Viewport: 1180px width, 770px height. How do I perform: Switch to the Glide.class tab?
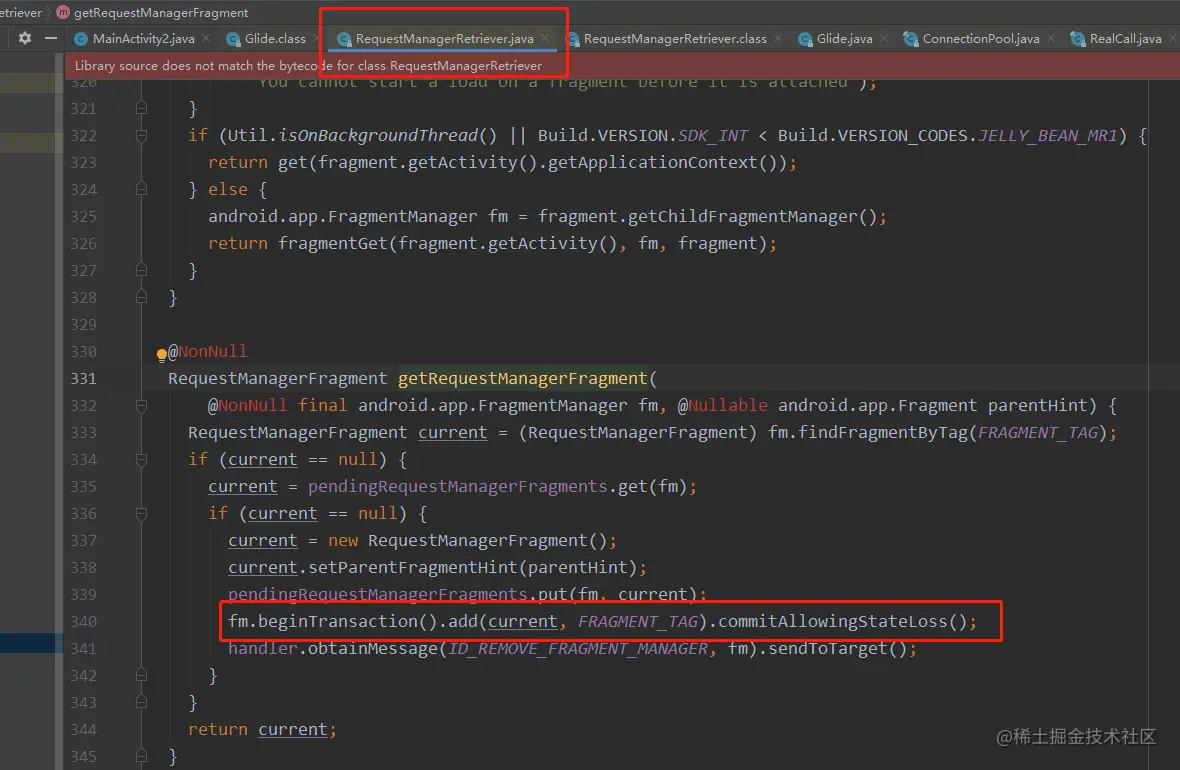pyautogui.click(x=275, y=38)
